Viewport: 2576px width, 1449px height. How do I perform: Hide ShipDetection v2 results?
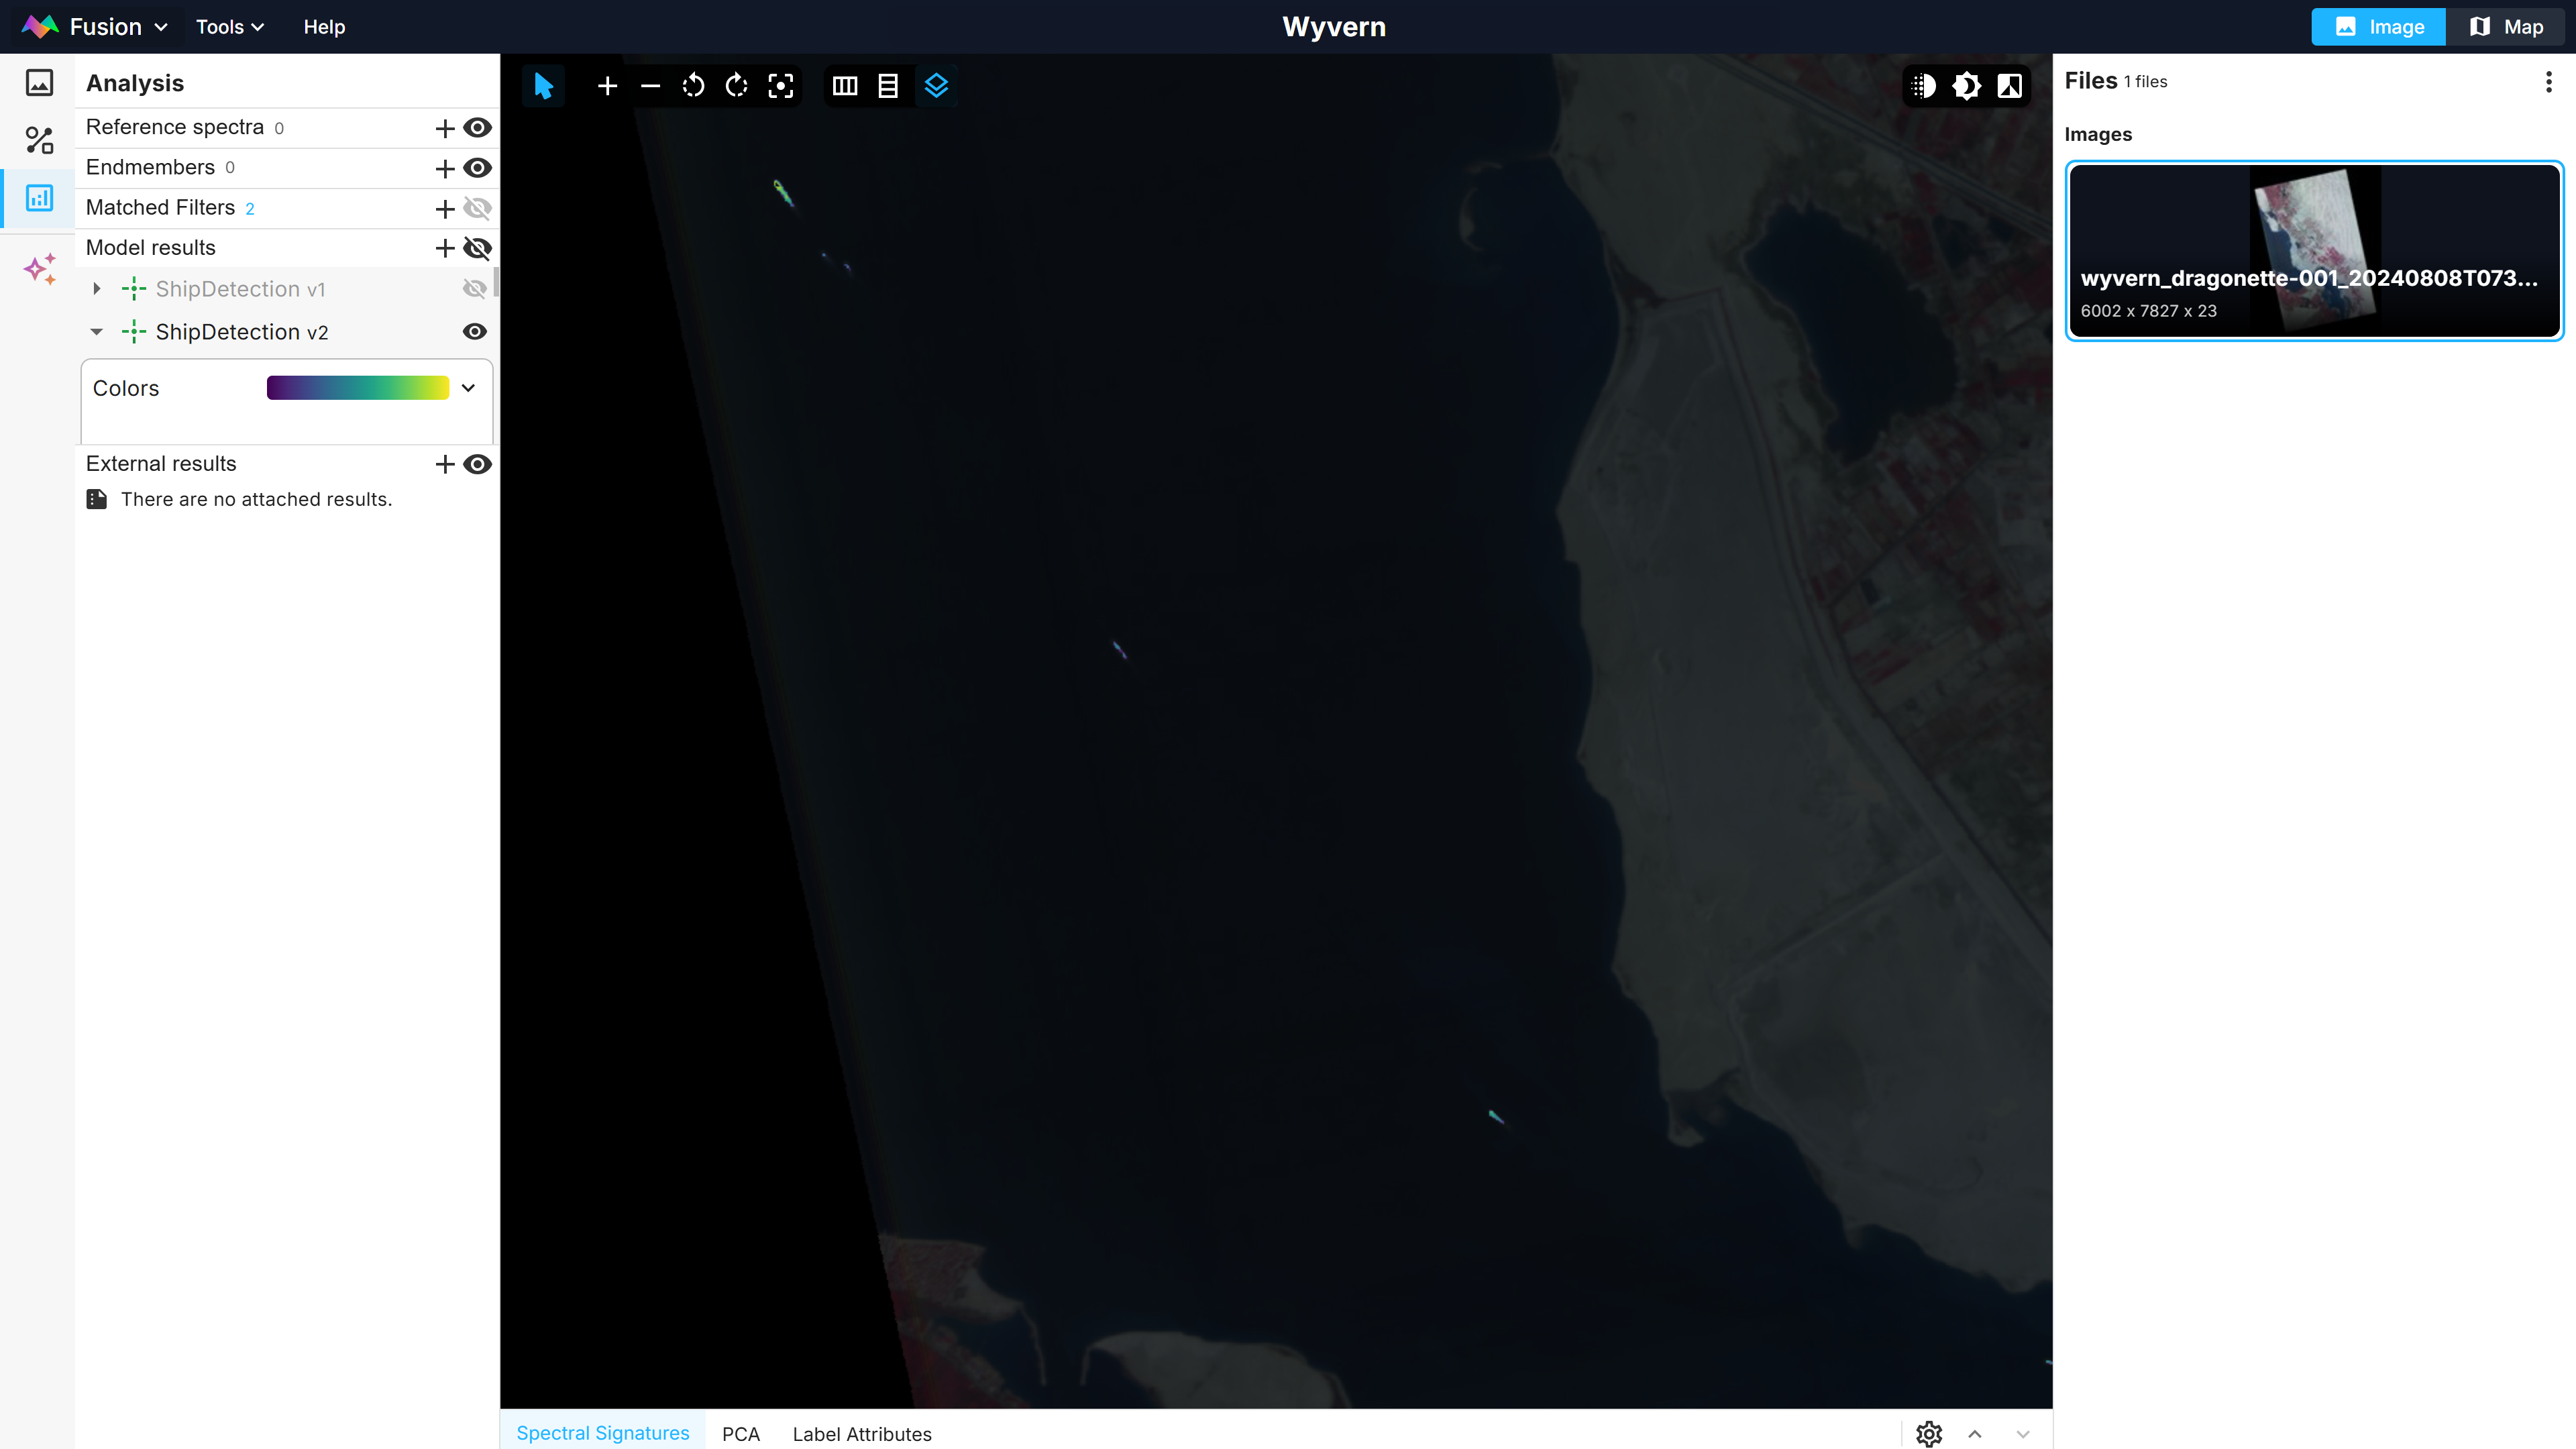tap(475, 332)
